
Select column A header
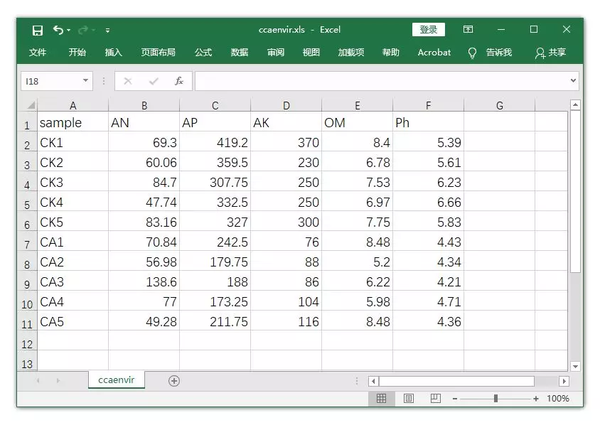pos(73,106)
